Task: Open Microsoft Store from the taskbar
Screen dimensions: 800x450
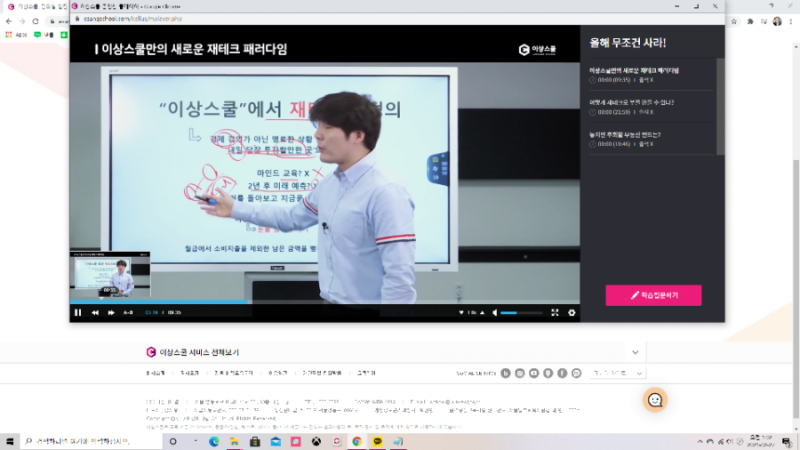Action: (255, 441)
